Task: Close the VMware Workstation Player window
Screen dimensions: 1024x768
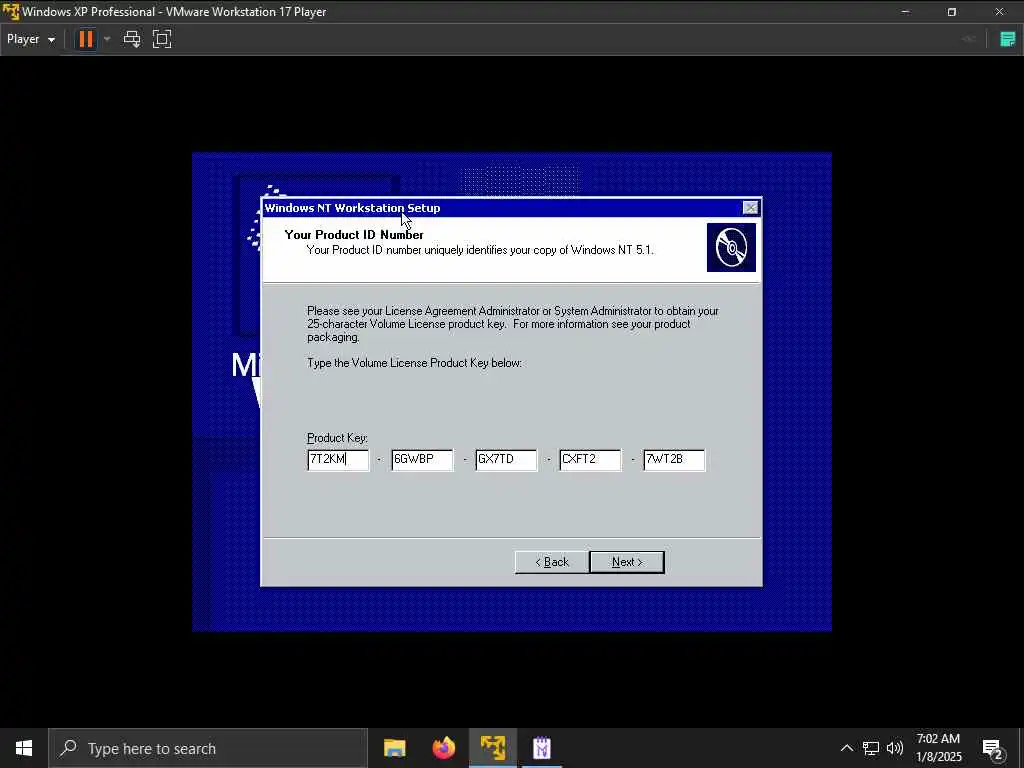Action: [x=1000, y=12]
